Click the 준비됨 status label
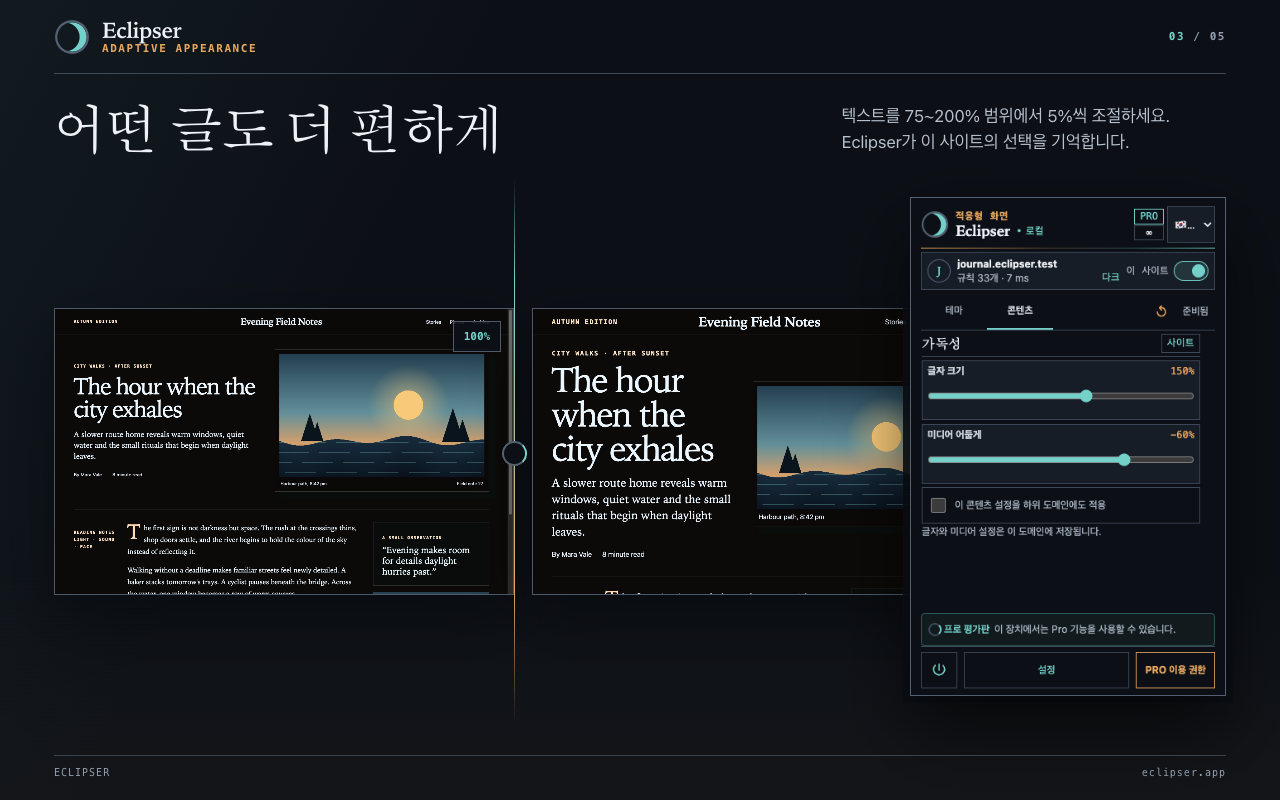This screenshot has width=1280, height=800. pyautogui.click(x=1195, y=311)
